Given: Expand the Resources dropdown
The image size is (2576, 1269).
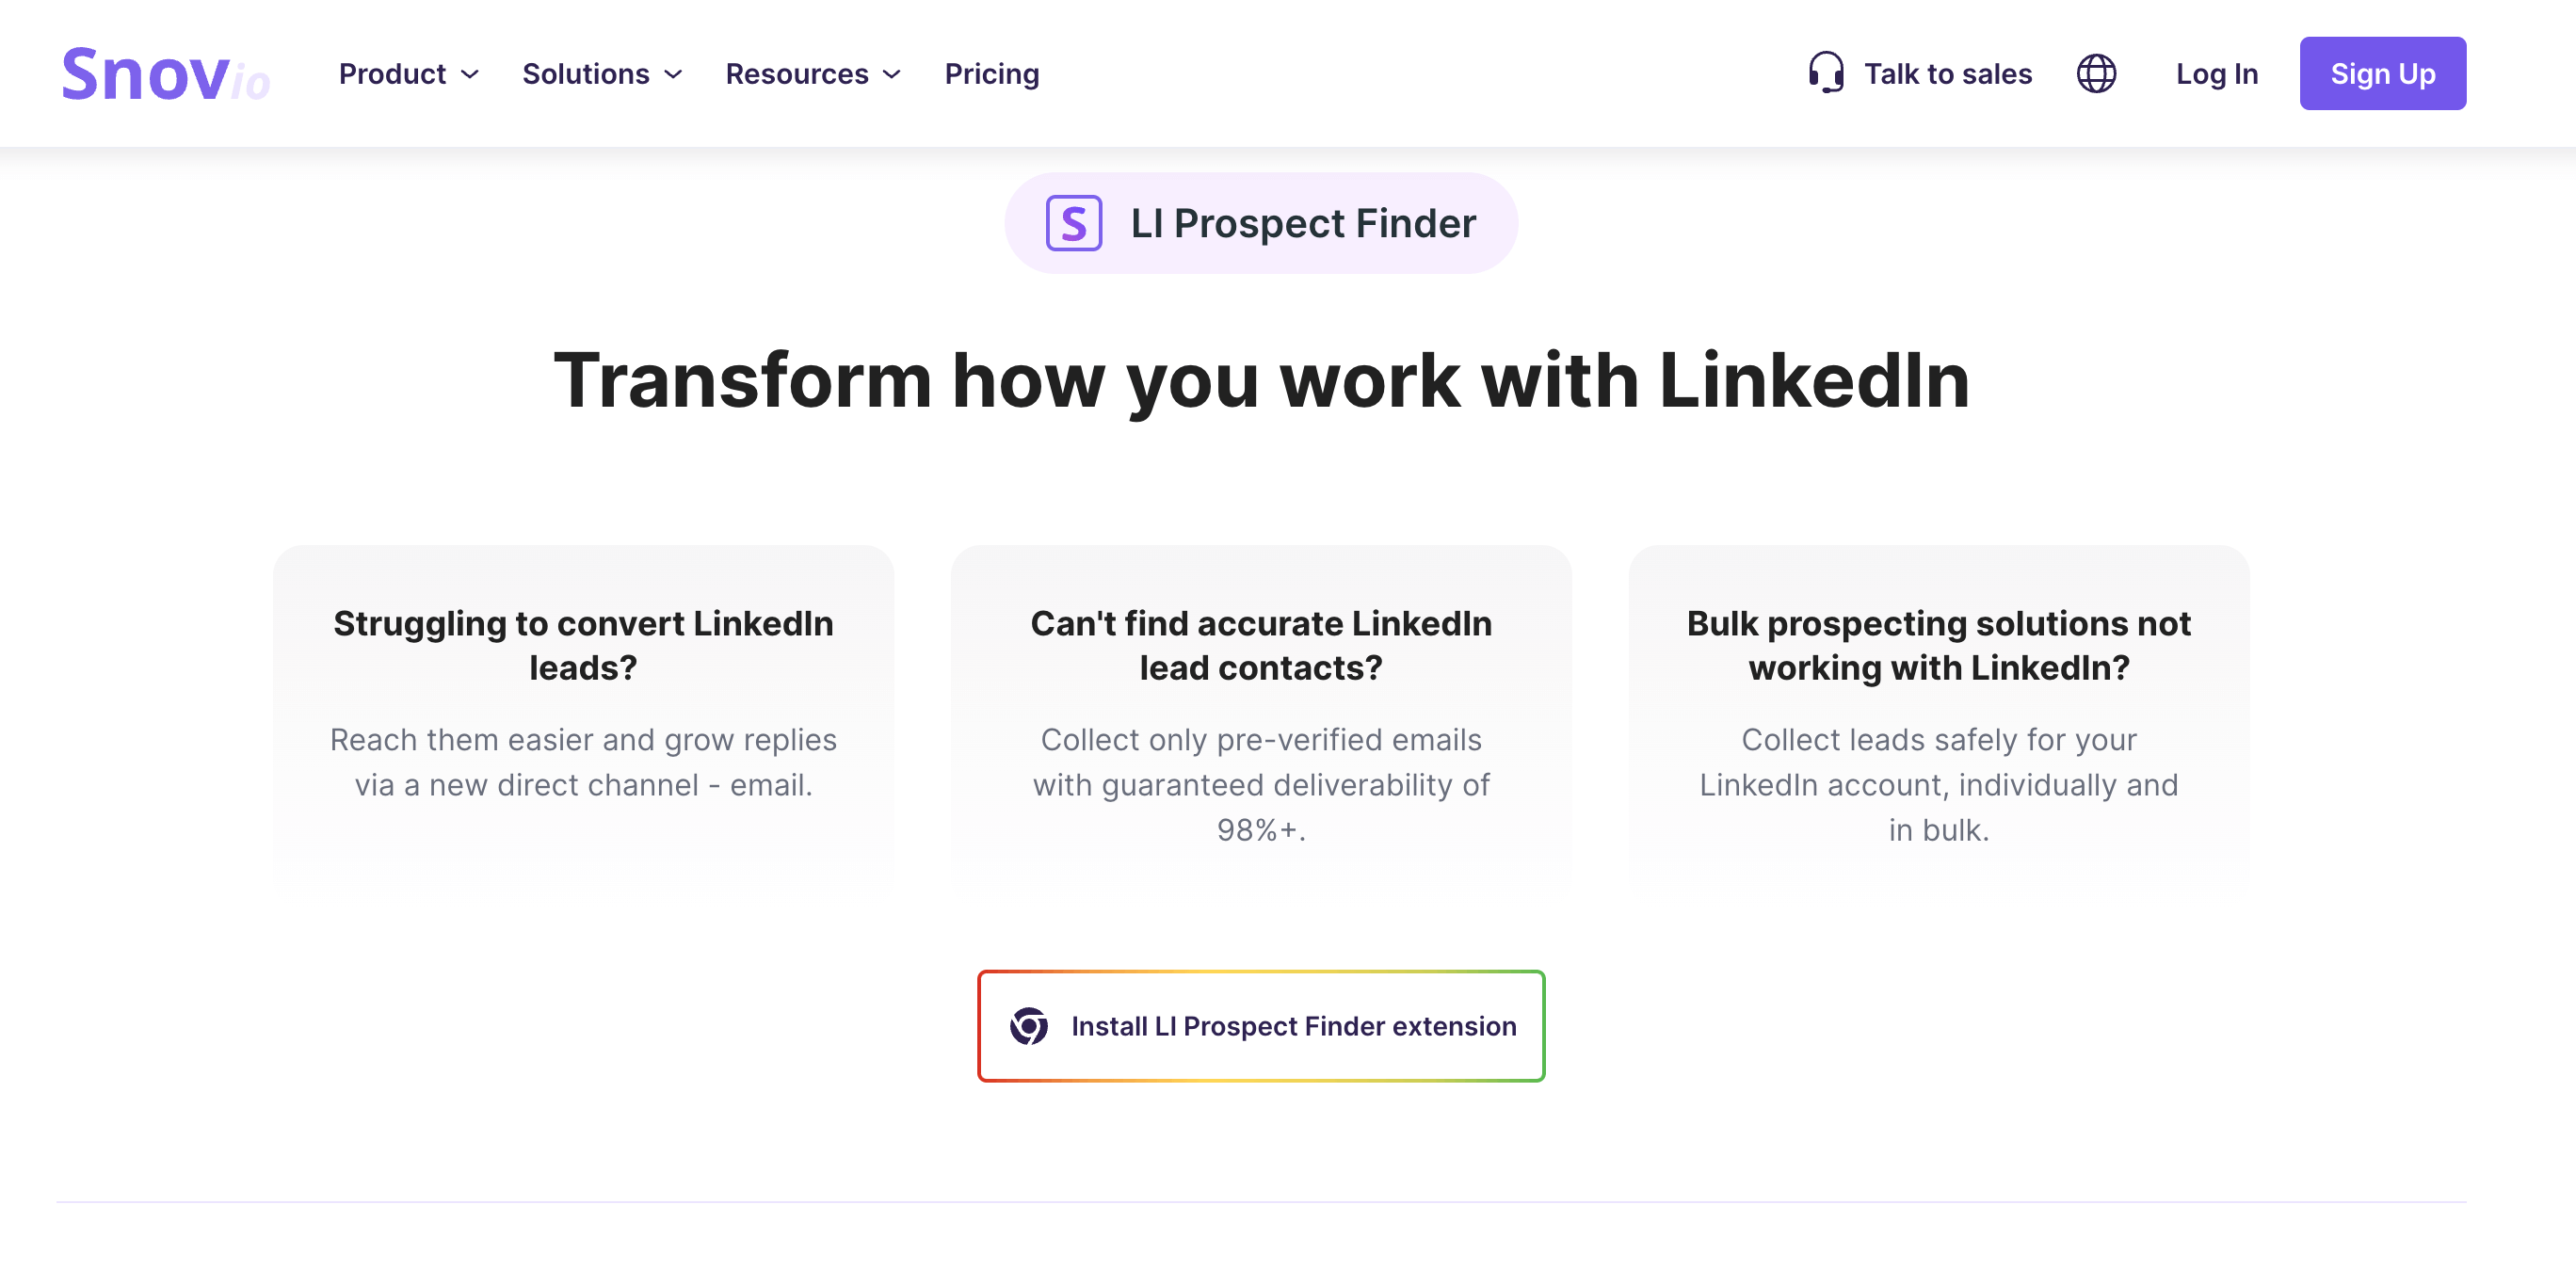Looking at the screenshot, I should 812,73.
